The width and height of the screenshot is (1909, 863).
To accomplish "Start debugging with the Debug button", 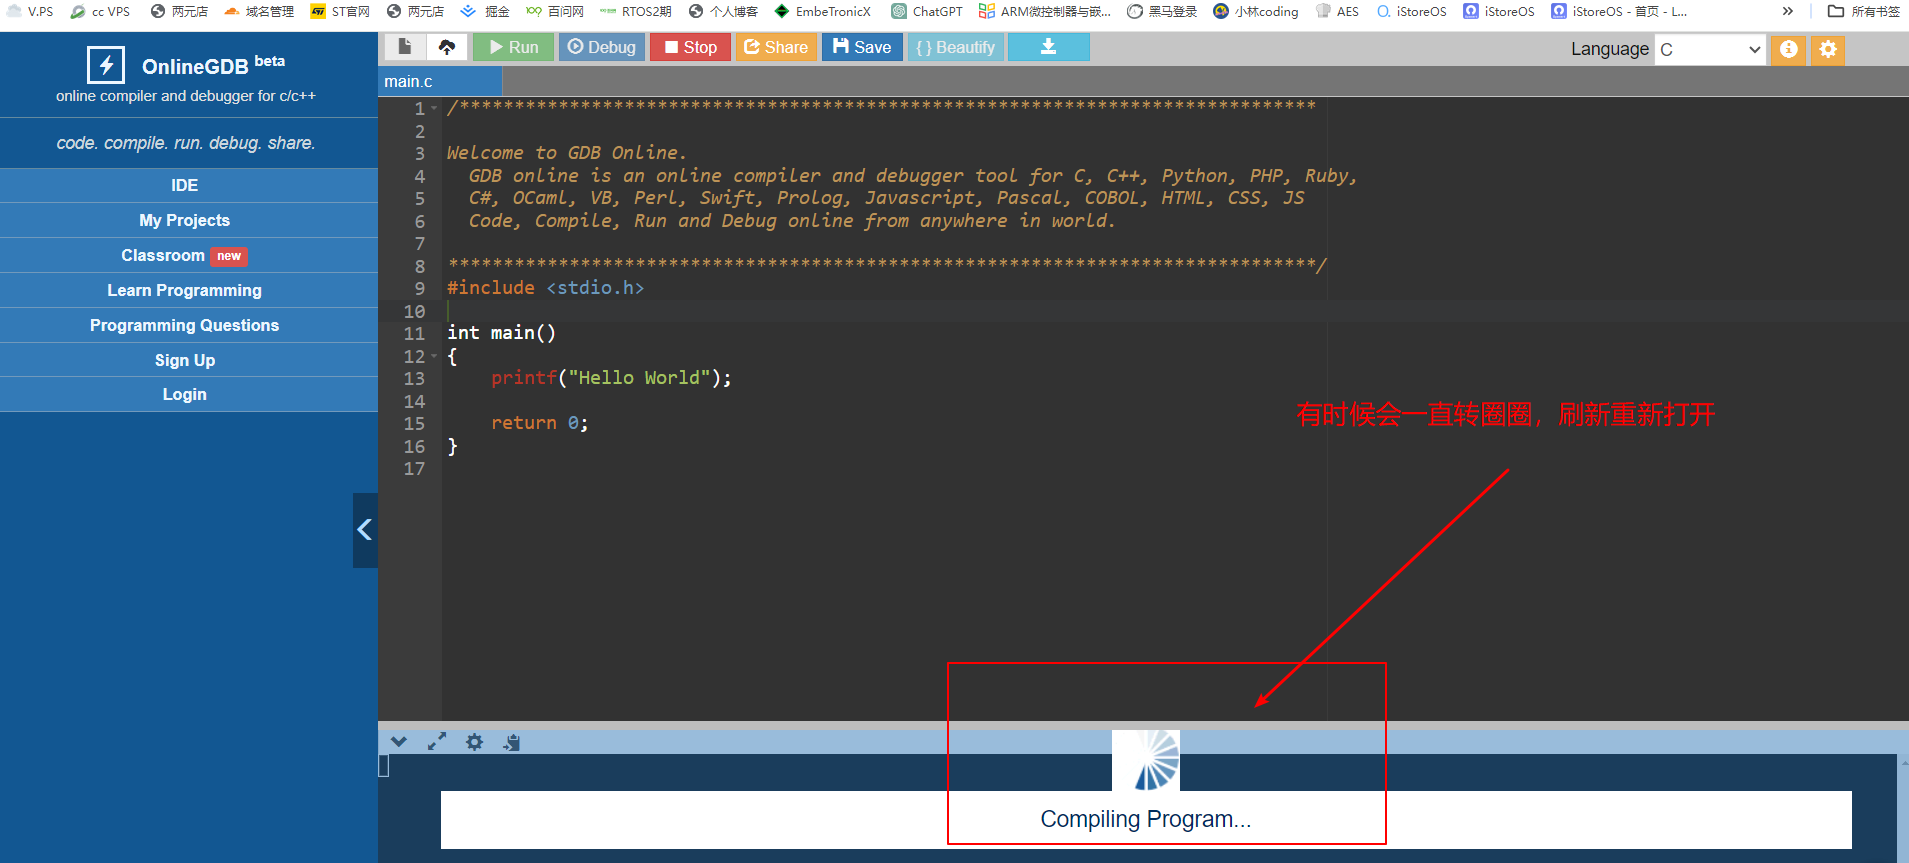I will coord(601,47).
